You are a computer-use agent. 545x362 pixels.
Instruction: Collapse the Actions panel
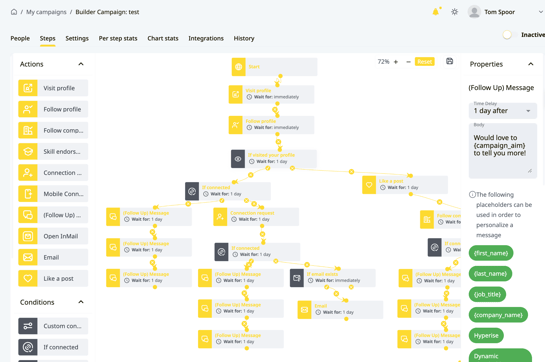coord(81,64)
